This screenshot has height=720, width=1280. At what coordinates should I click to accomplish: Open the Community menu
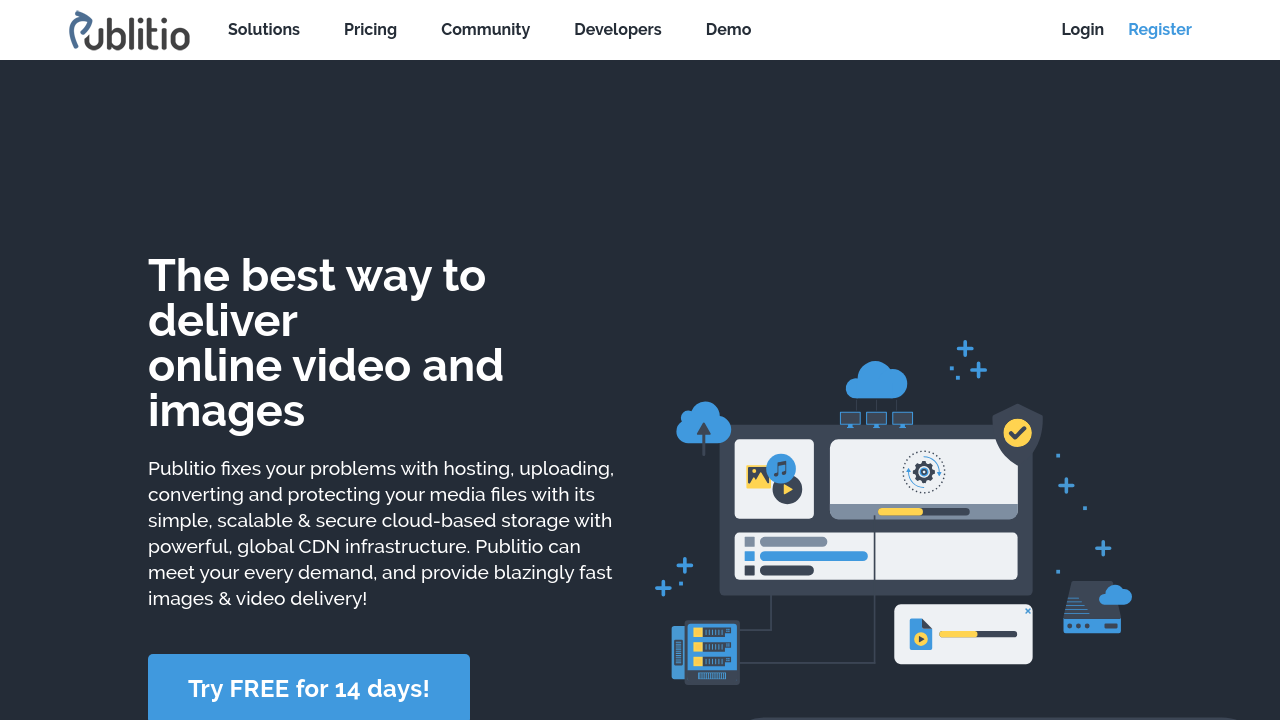485,30
